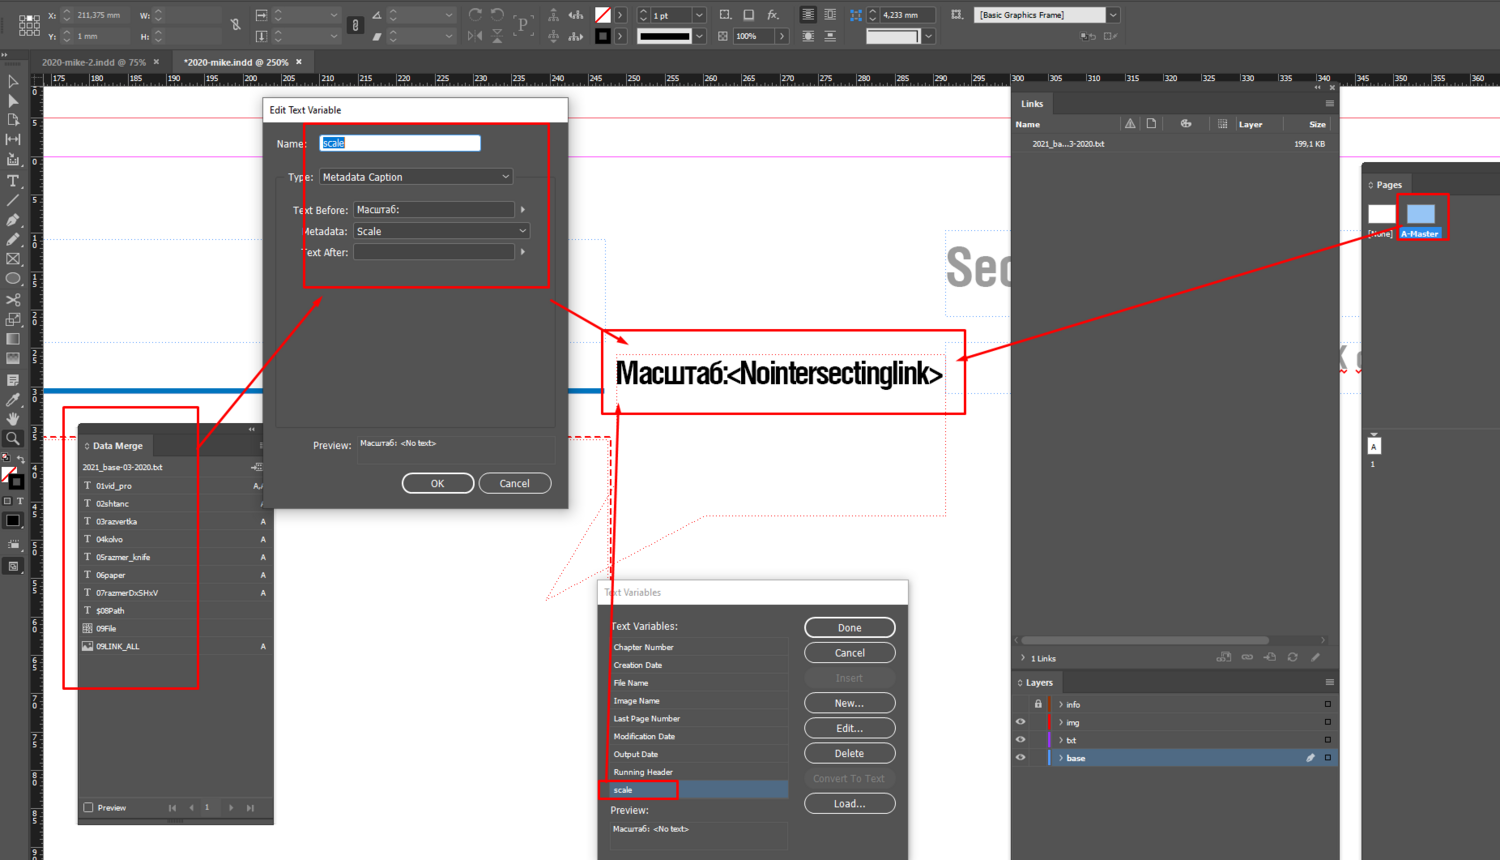Viewport: 1500px width, 860px height.
Task: Choose the Pen tool
Action: [13, 220]
